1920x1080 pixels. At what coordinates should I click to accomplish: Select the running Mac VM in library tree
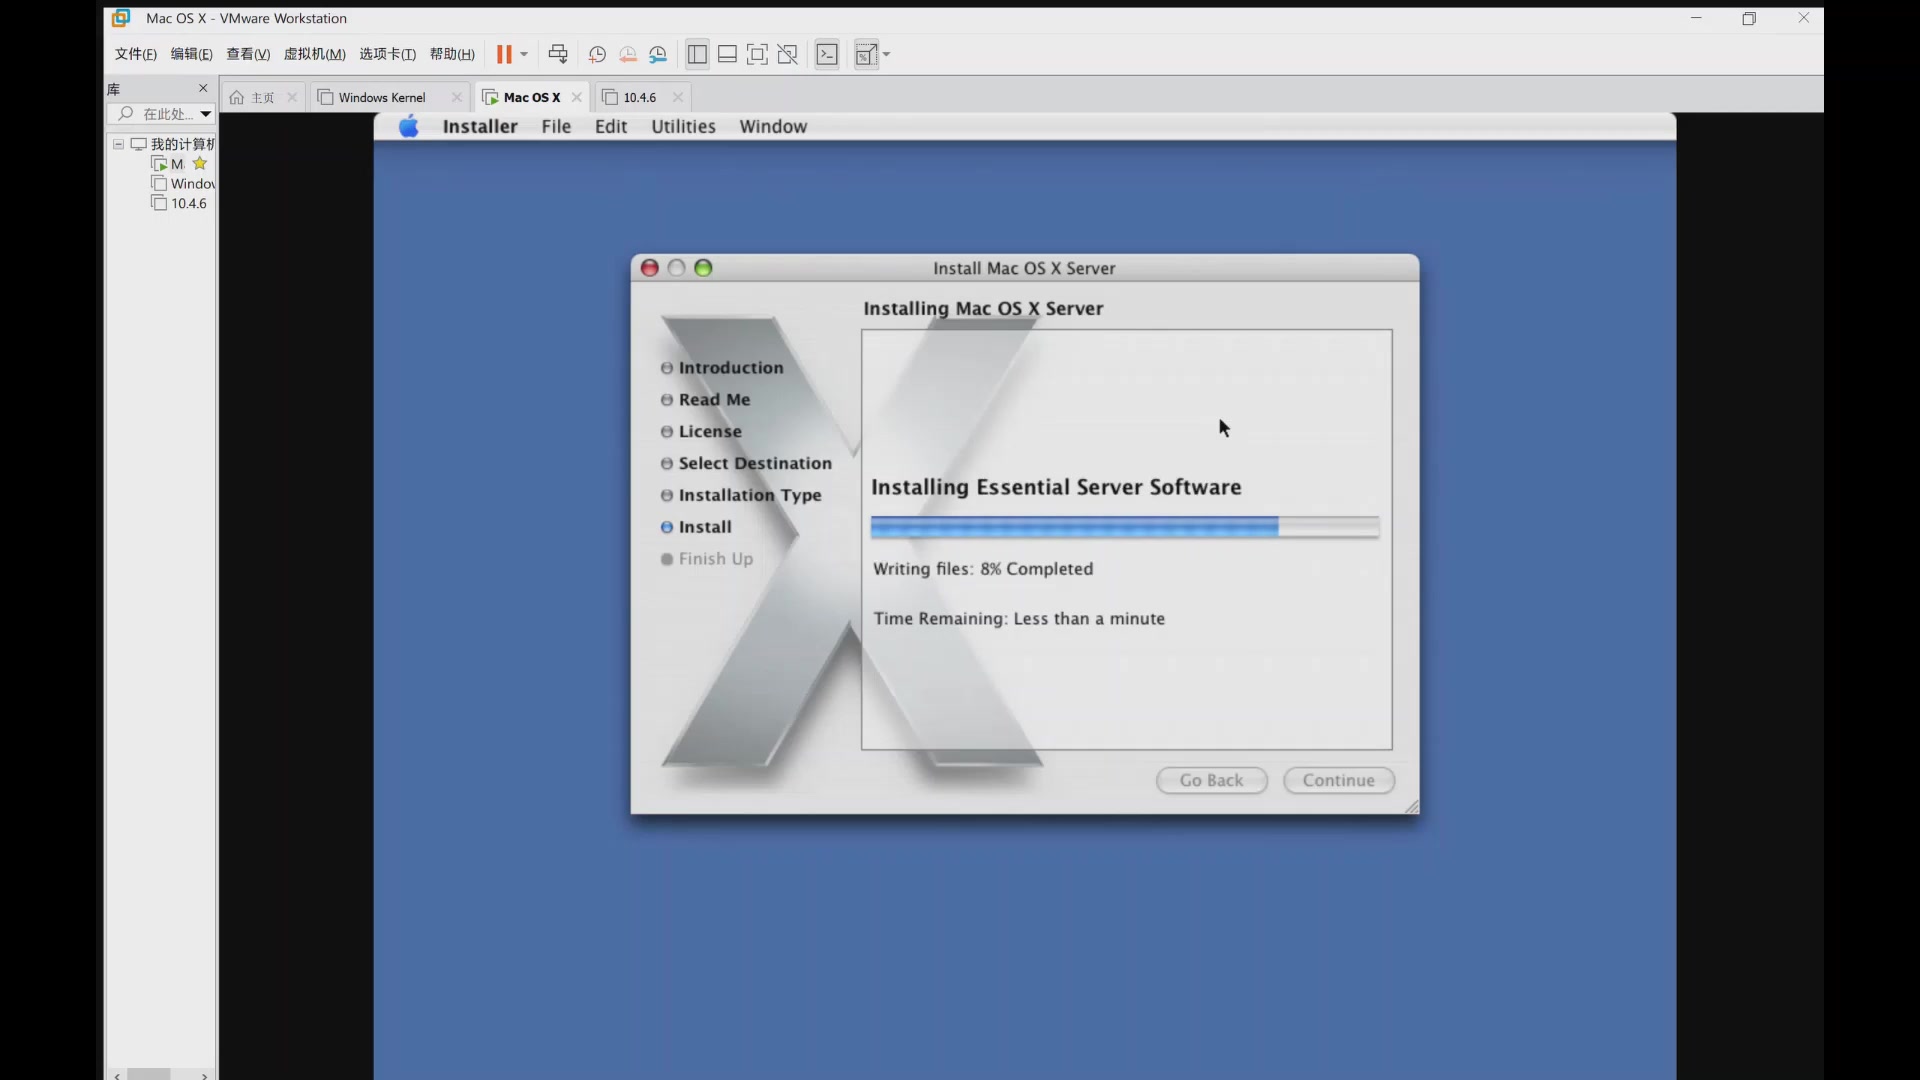[x=168, y=164]
